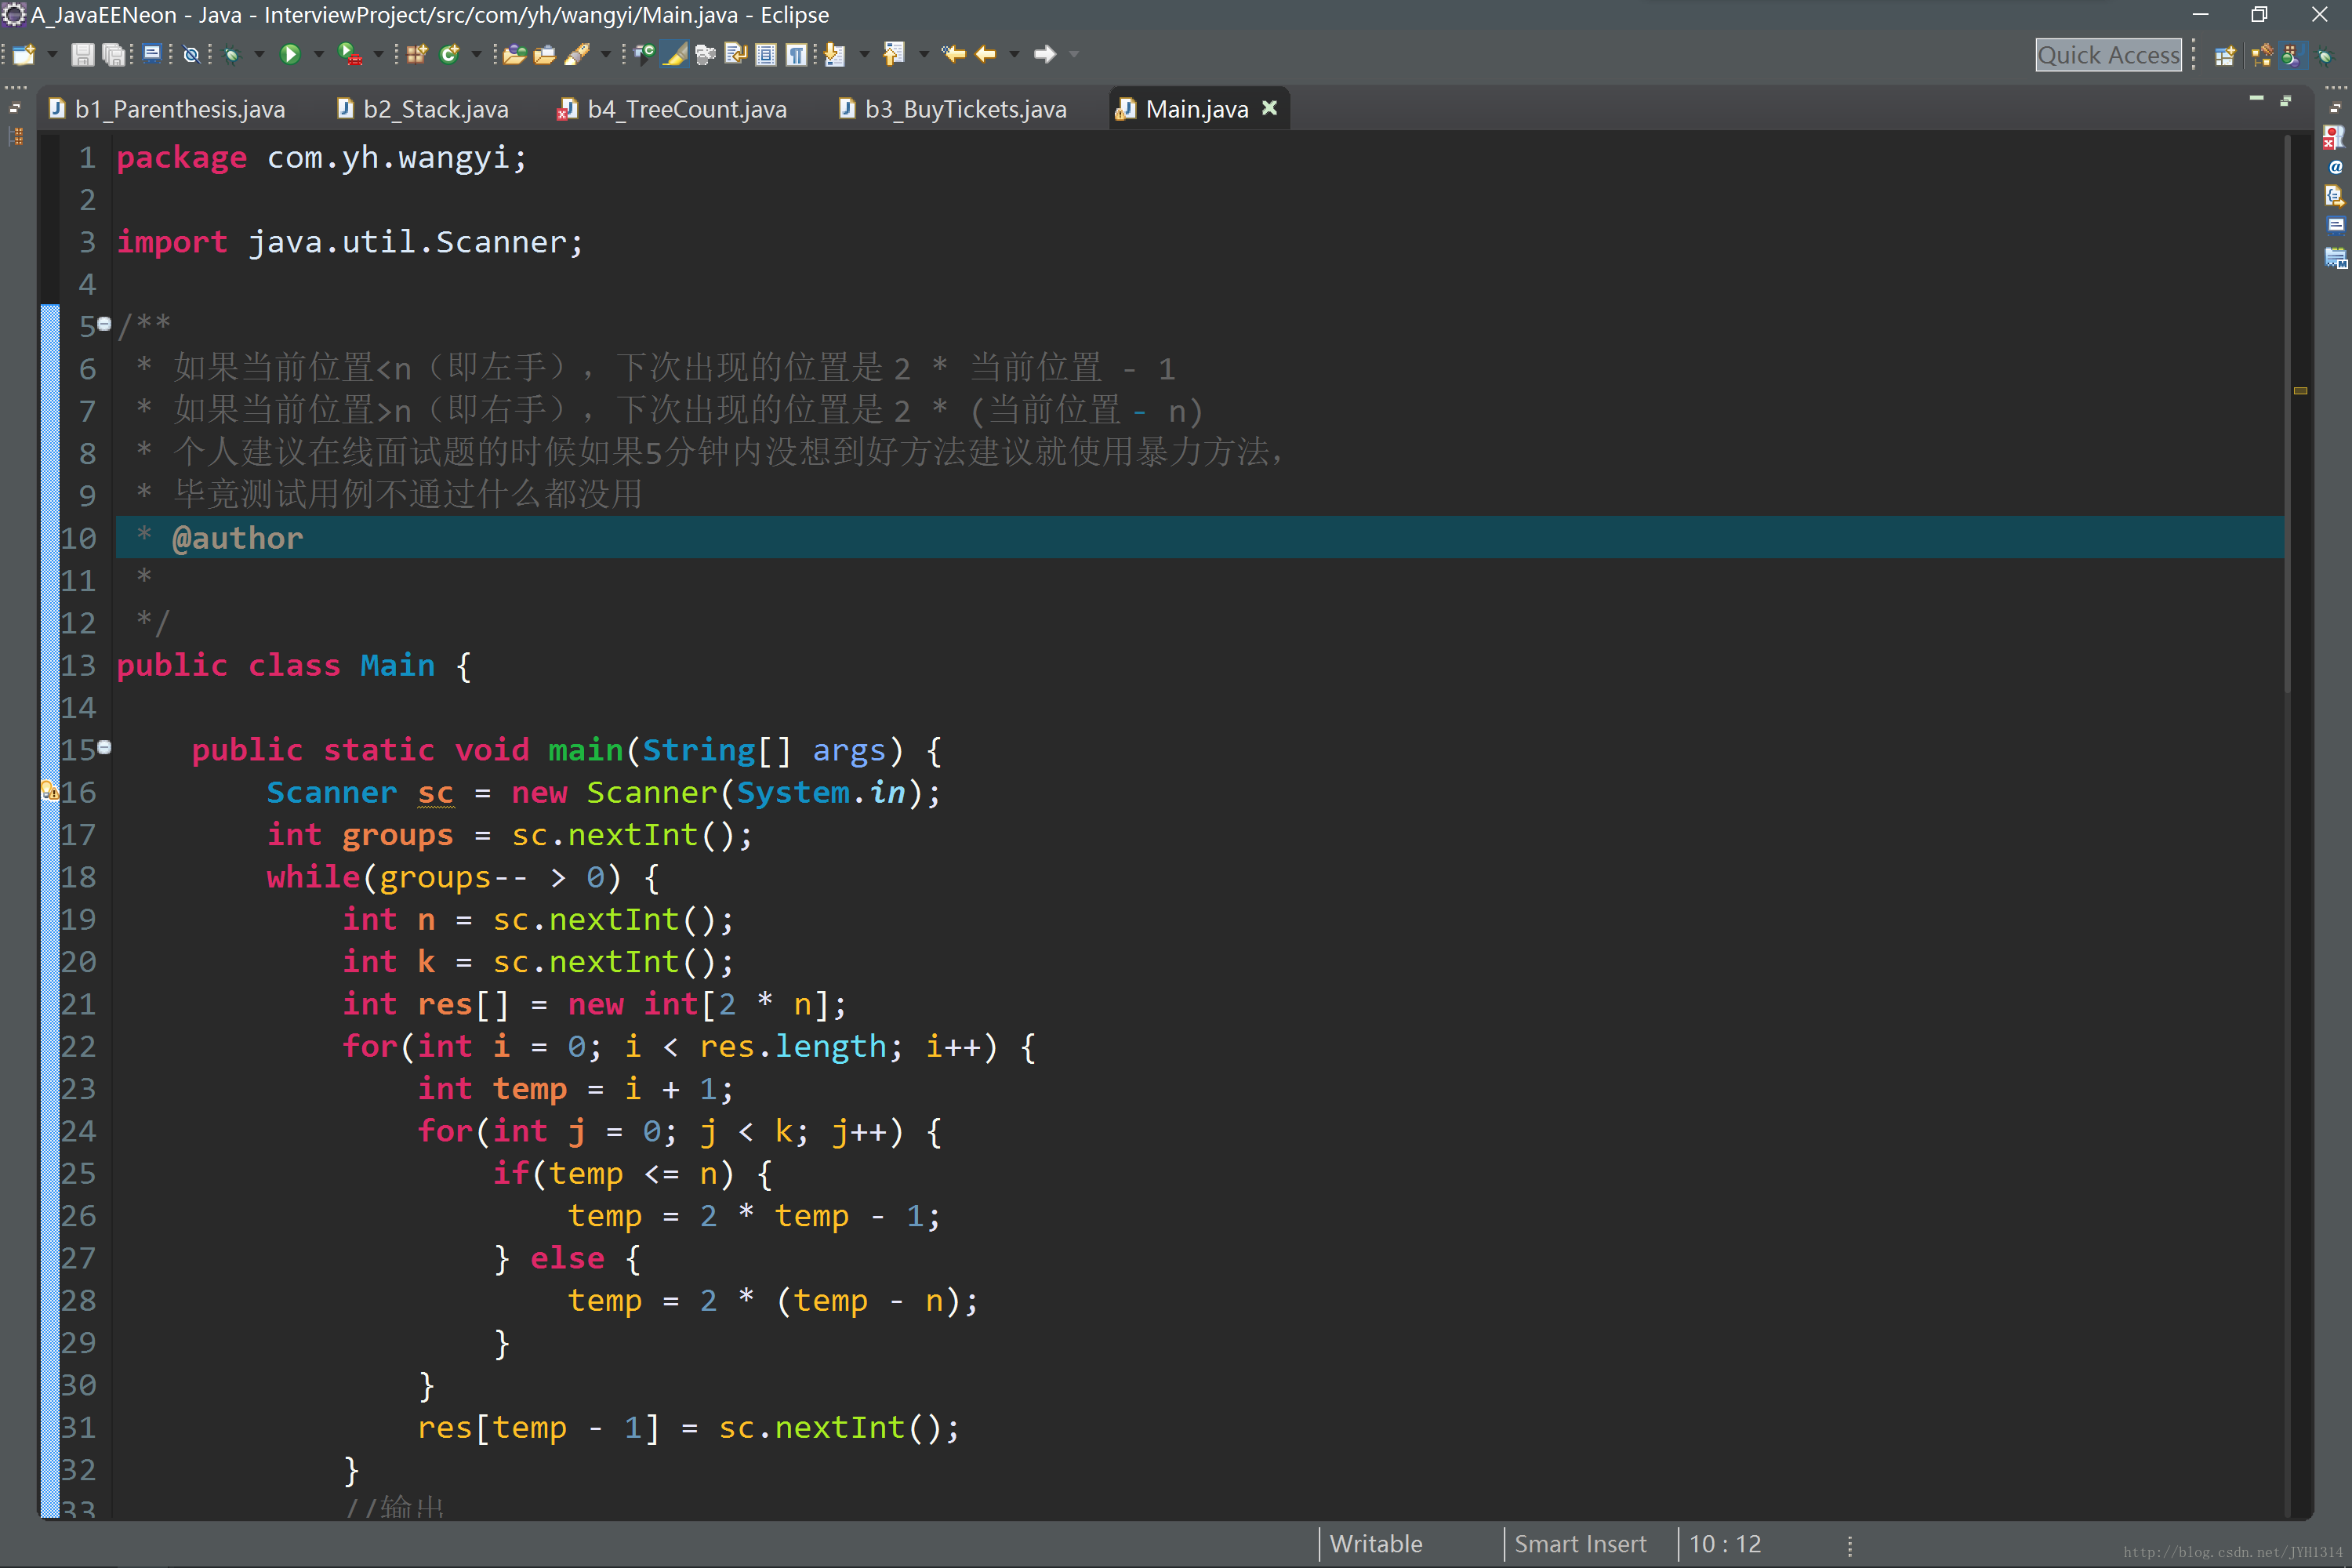Open the red problems view icon in right trim
Screen dimensions: 2352x1568
pyautogui.click(x=2335, y=137)
